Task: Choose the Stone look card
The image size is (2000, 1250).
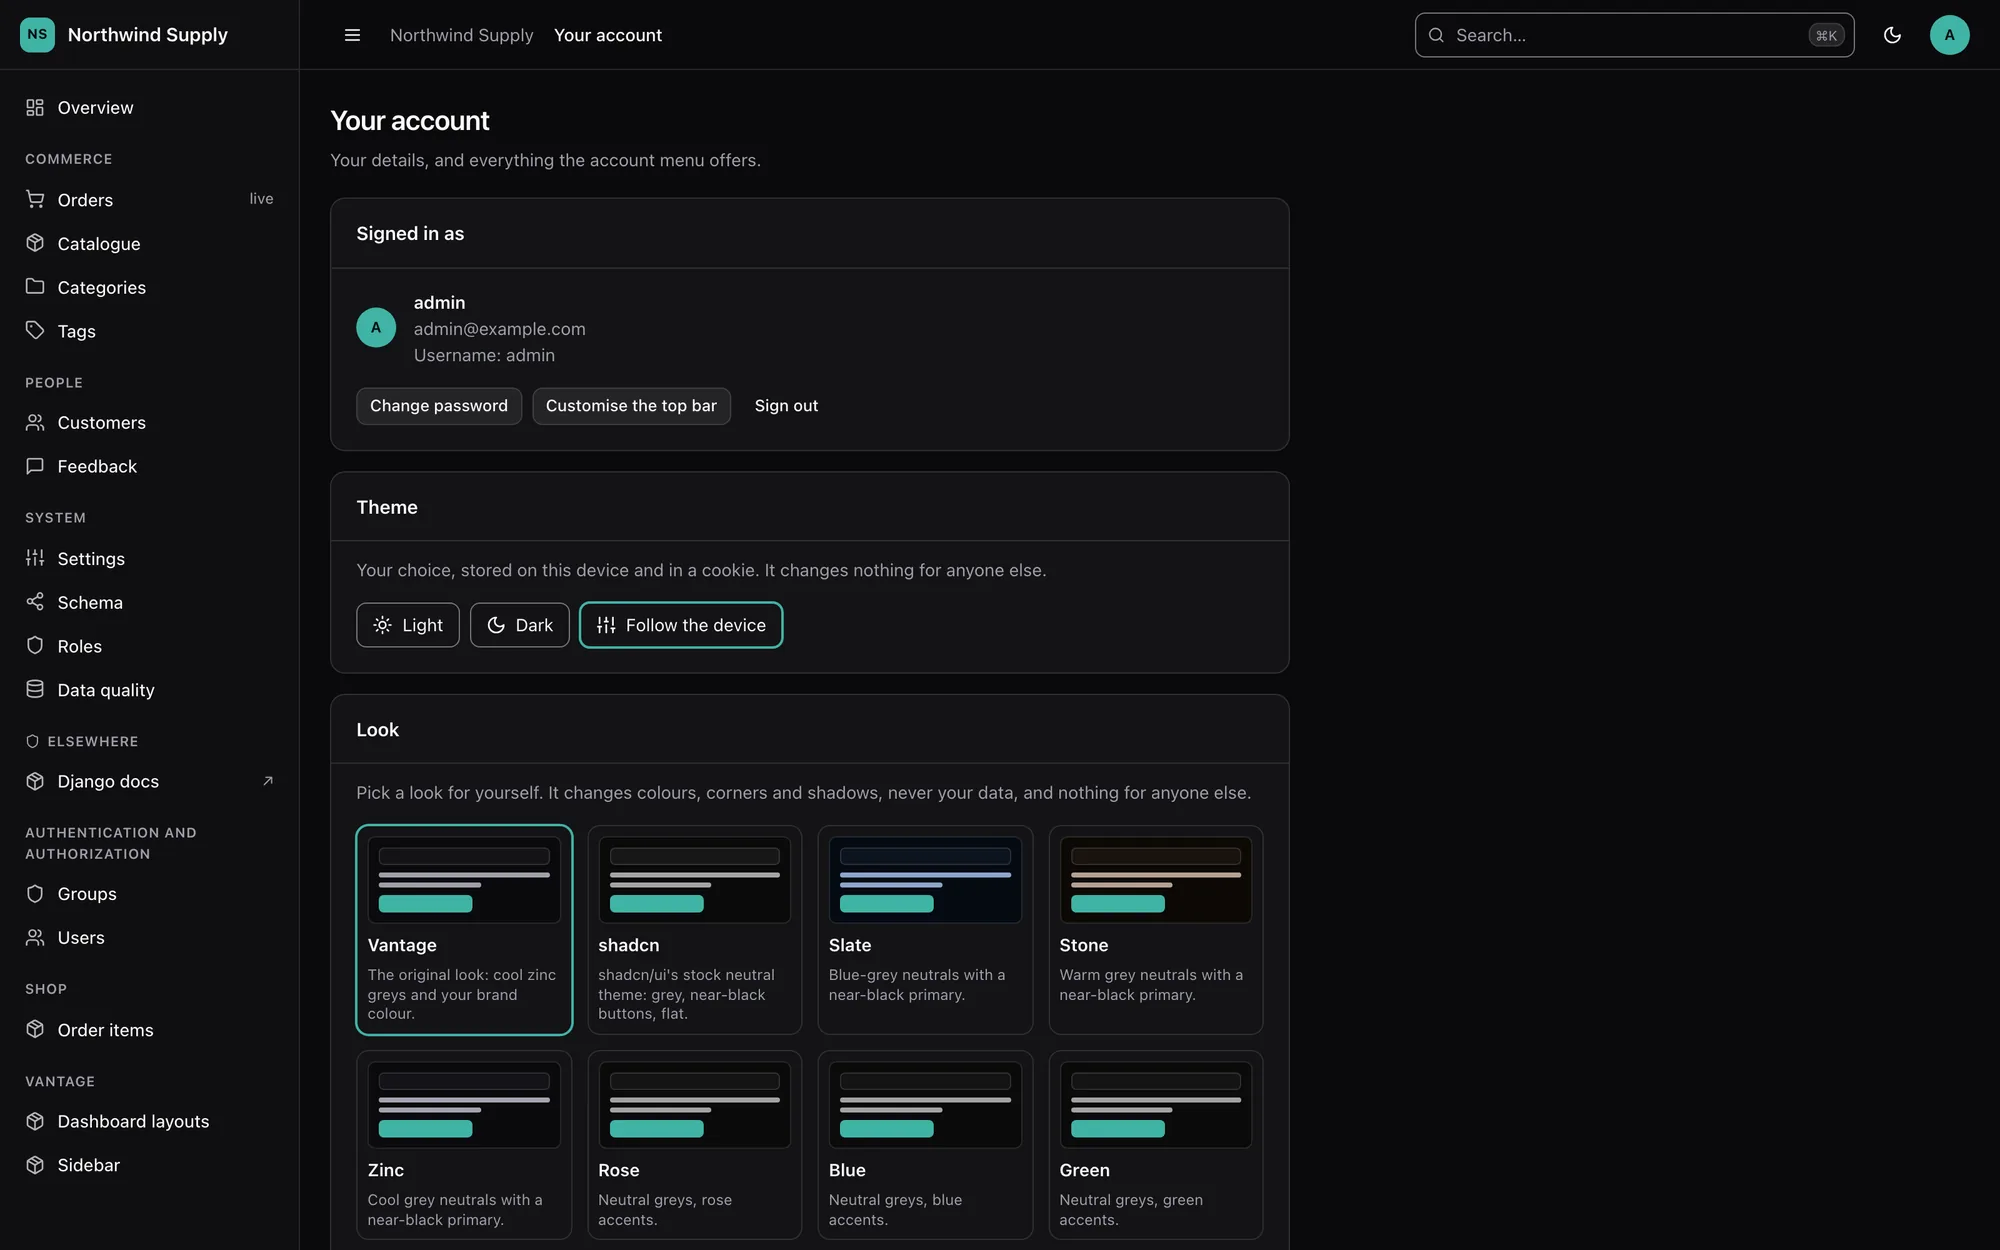Action: click(1156, 930)
